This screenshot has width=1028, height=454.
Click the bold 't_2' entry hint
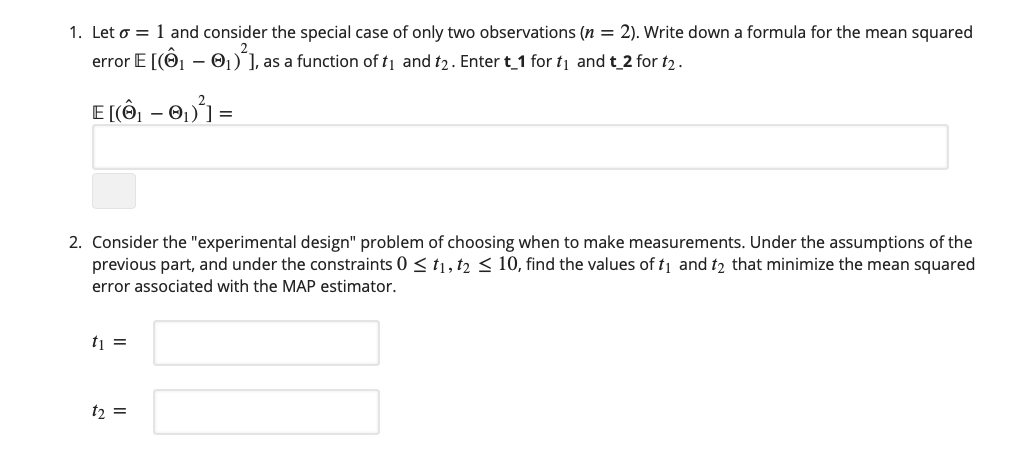pos(614,62)
